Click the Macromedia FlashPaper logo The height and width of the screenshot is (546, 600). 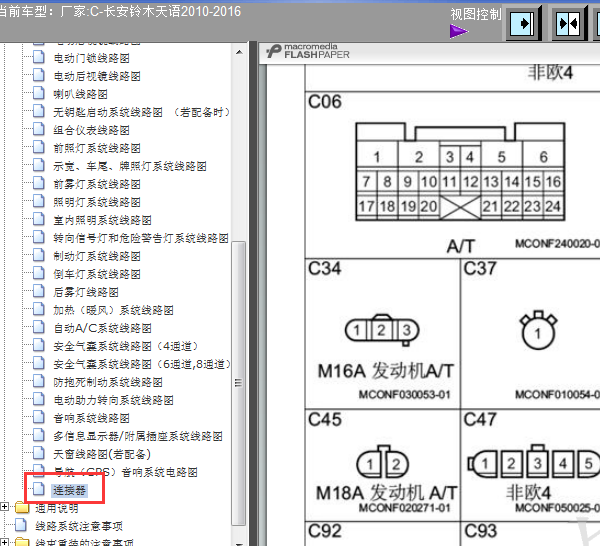pyautogui.click(x=308, y=51)
